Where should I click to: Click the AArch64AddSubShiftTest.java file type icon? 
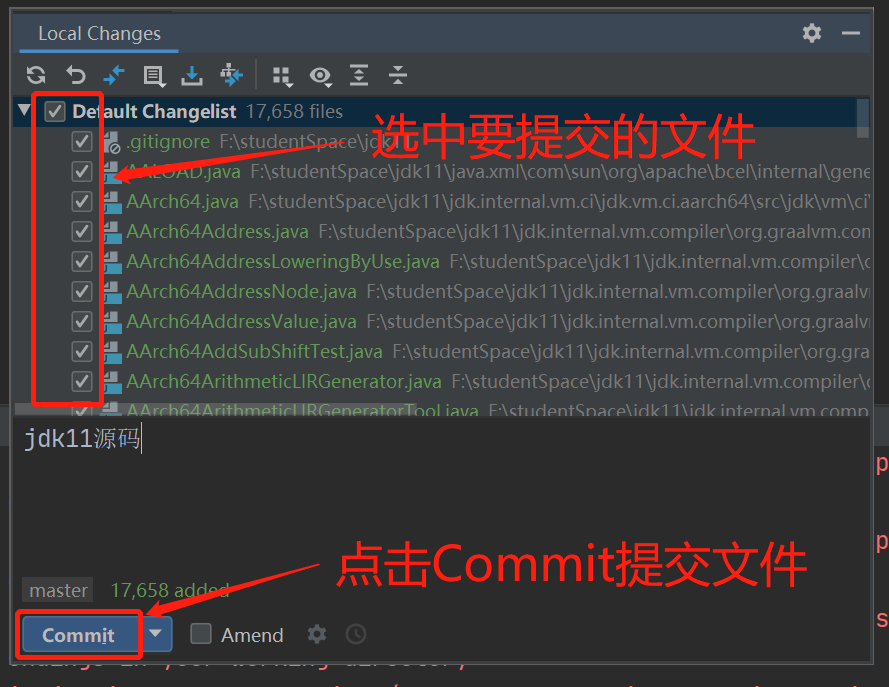coord(112,352)
